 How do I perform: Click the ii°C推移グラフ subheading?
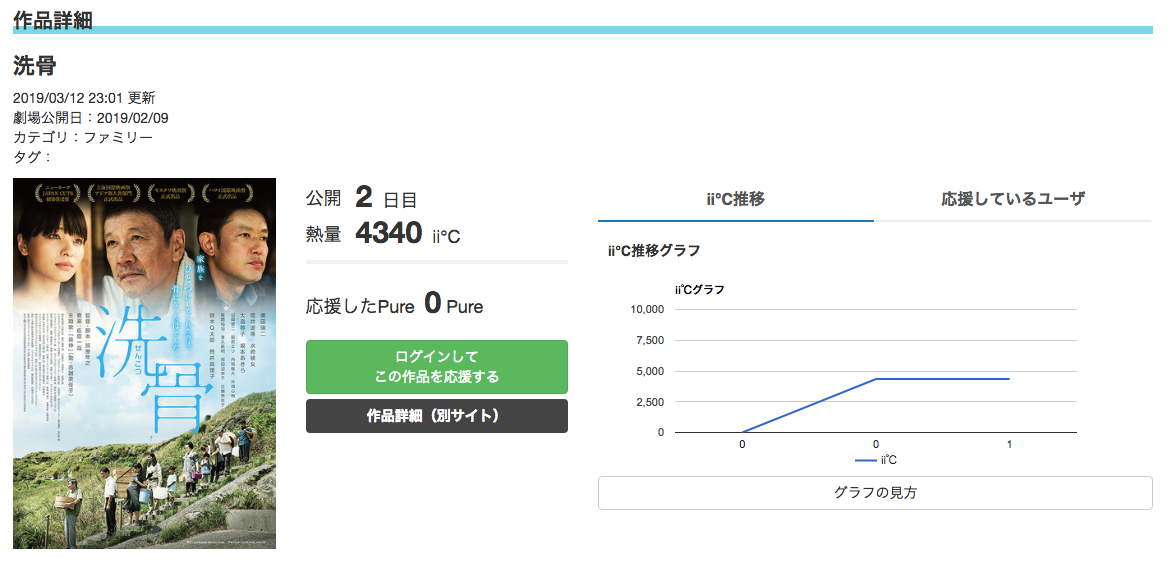tap(654, 251)
